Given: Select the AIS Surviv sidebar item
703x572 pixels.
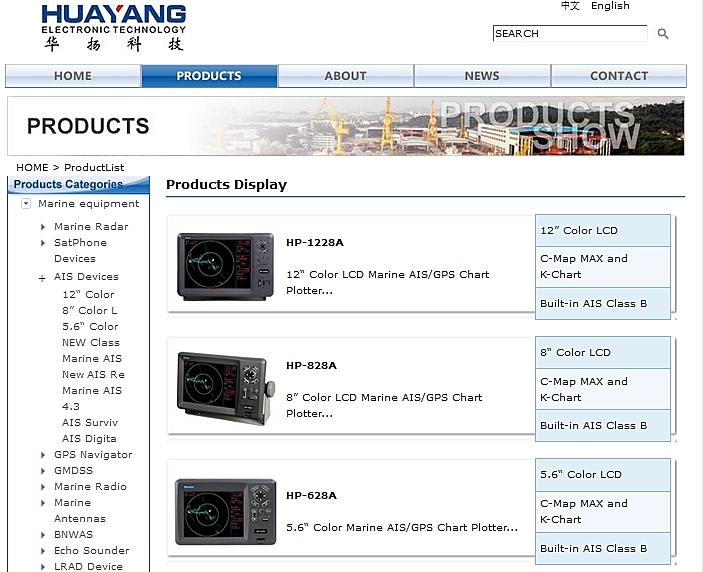Looking at the screenshot, I should coord(90,423).
